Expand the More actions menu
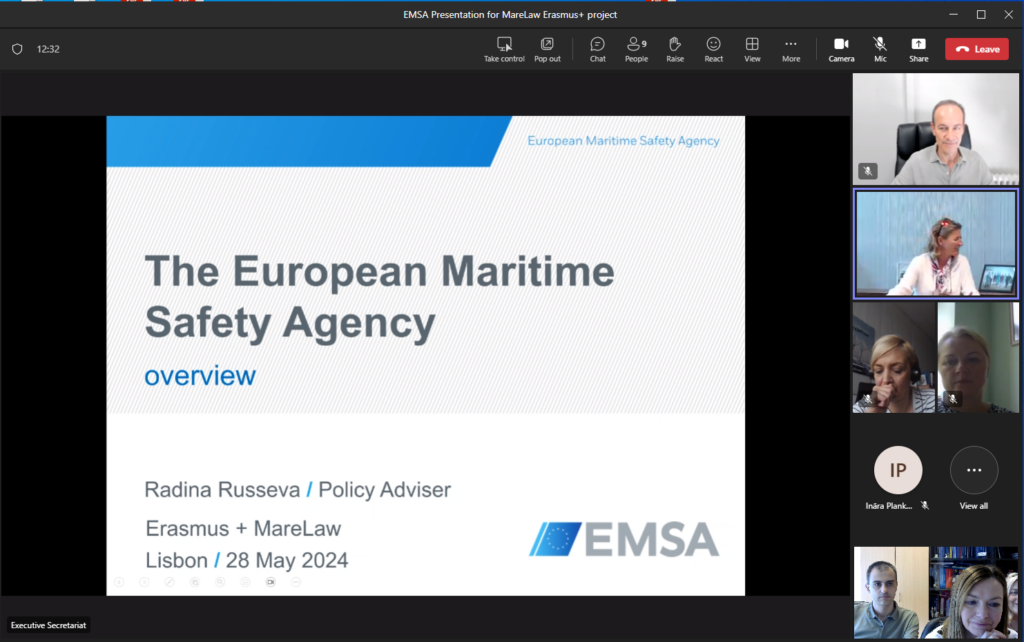Viewport: 1024px width, 642px height. pos(791,48)
